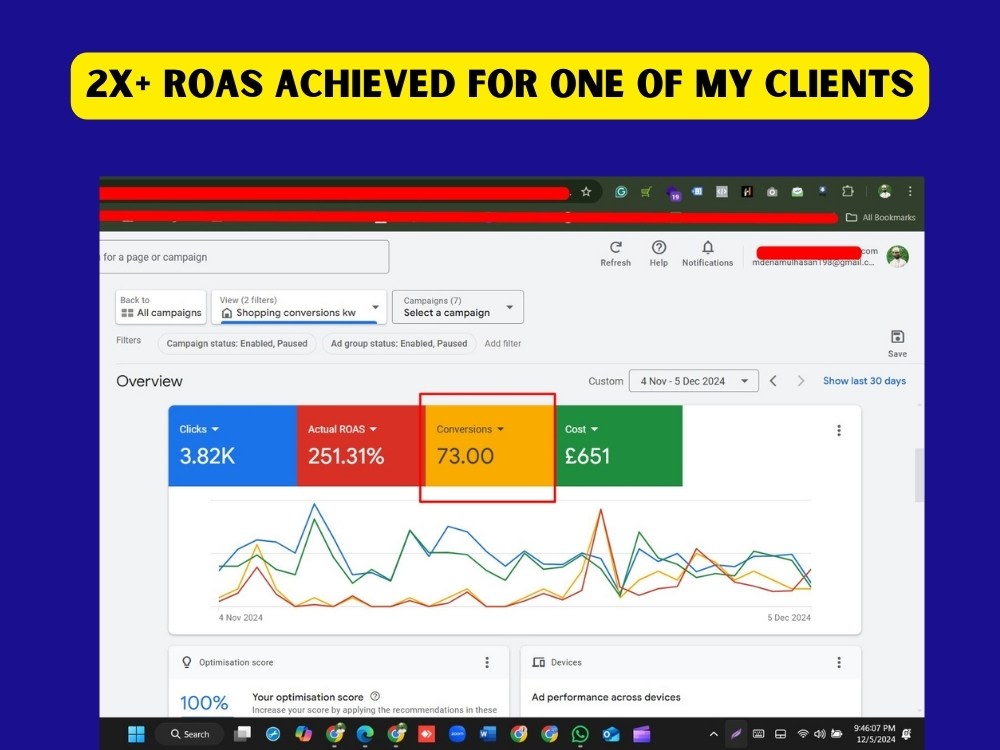Open the Help icon

(659, 247)
